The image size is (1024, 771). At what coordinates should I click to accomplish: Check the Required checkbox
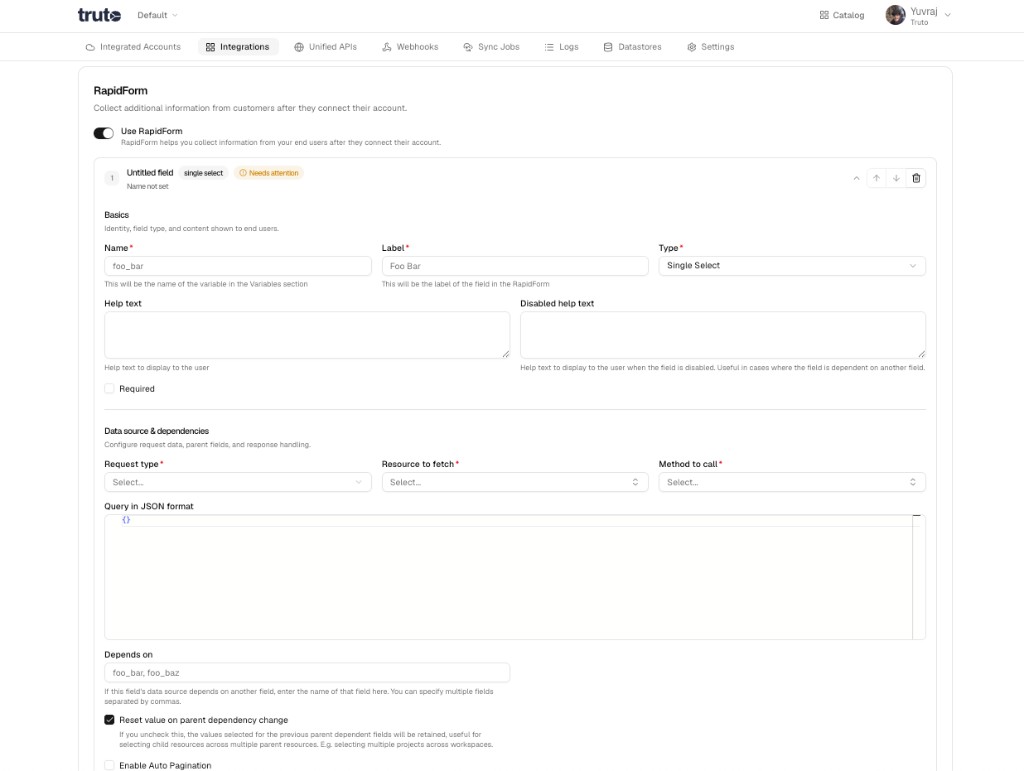(x=109, y=388)
